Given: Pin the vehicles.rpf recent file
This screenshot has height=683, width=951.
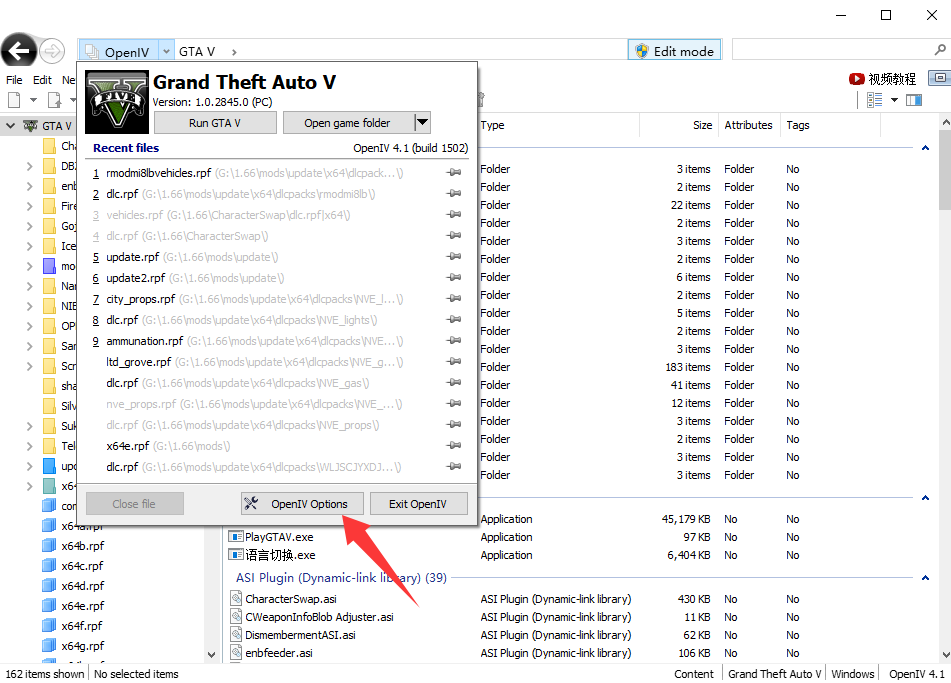Looking at the screenshot, I should click(454, 215).
